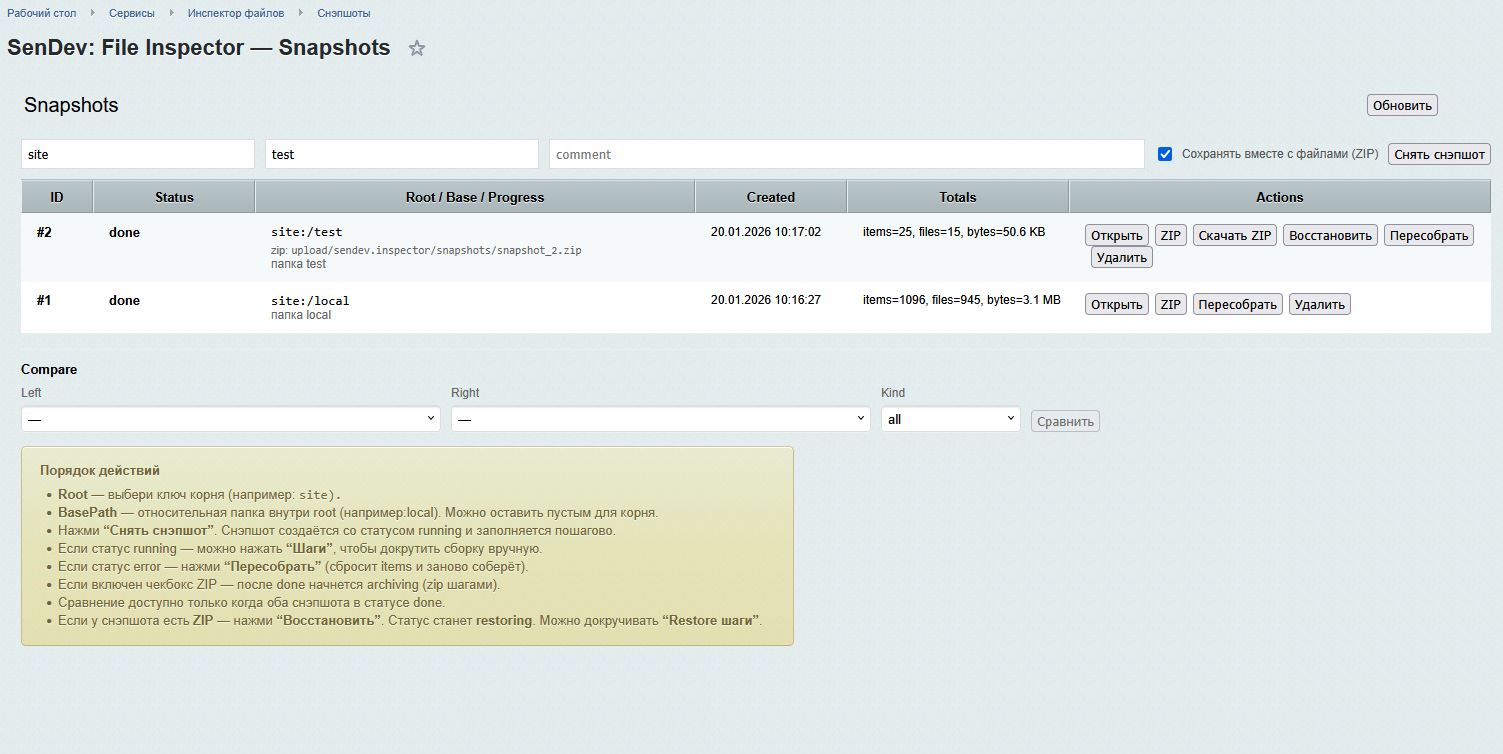Image resolution: width=1503 pixels, height=754 pixels.
Task: Go to "Инспектор файлов" via breadcrumb
Action: point(236,13)
